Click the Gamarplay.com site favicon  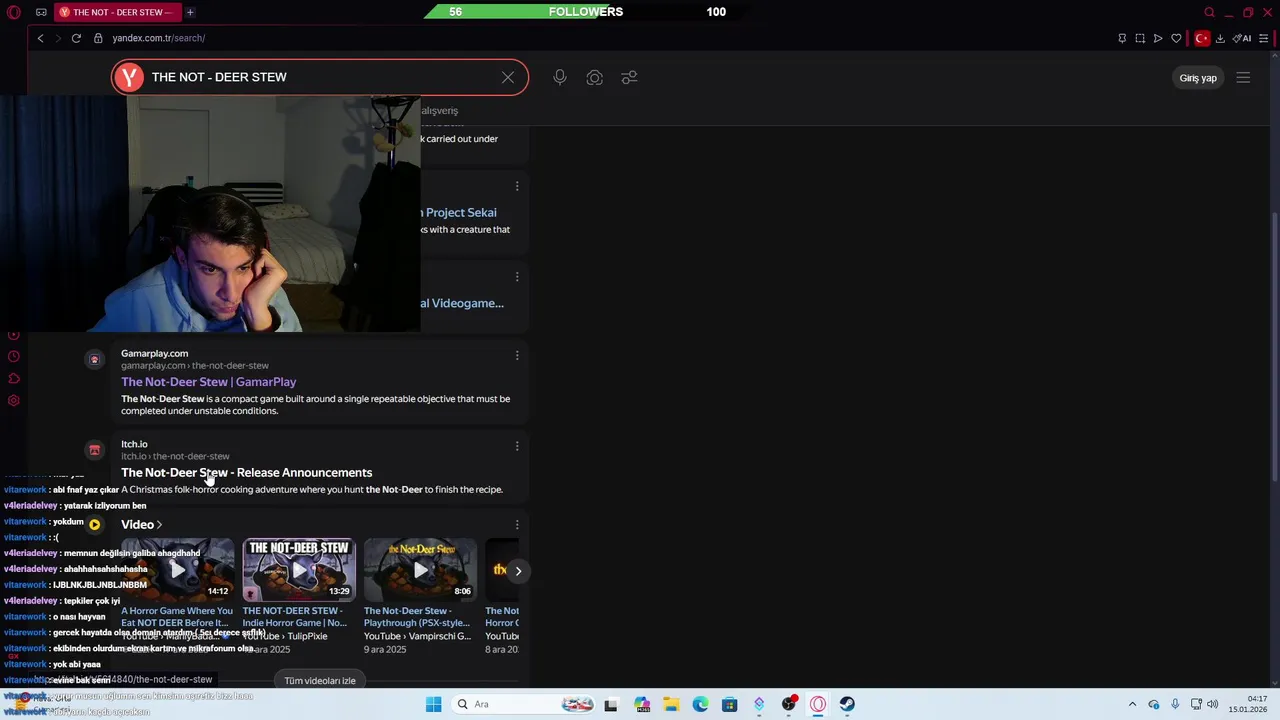(94, 359)
